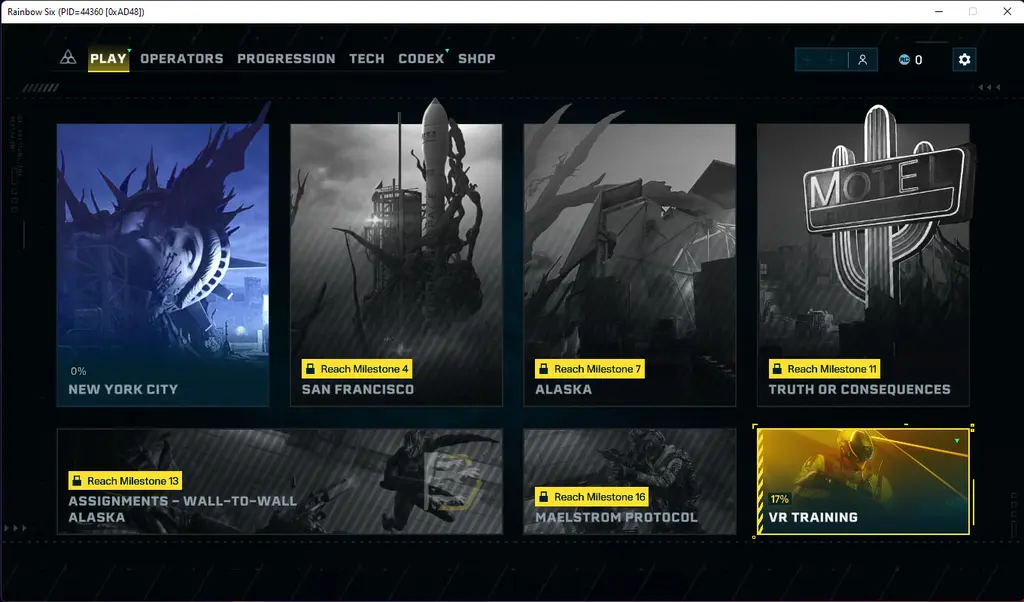The image size is (1024, 602).
Task: Select the New York City mission card
Action: pos(163,265)
